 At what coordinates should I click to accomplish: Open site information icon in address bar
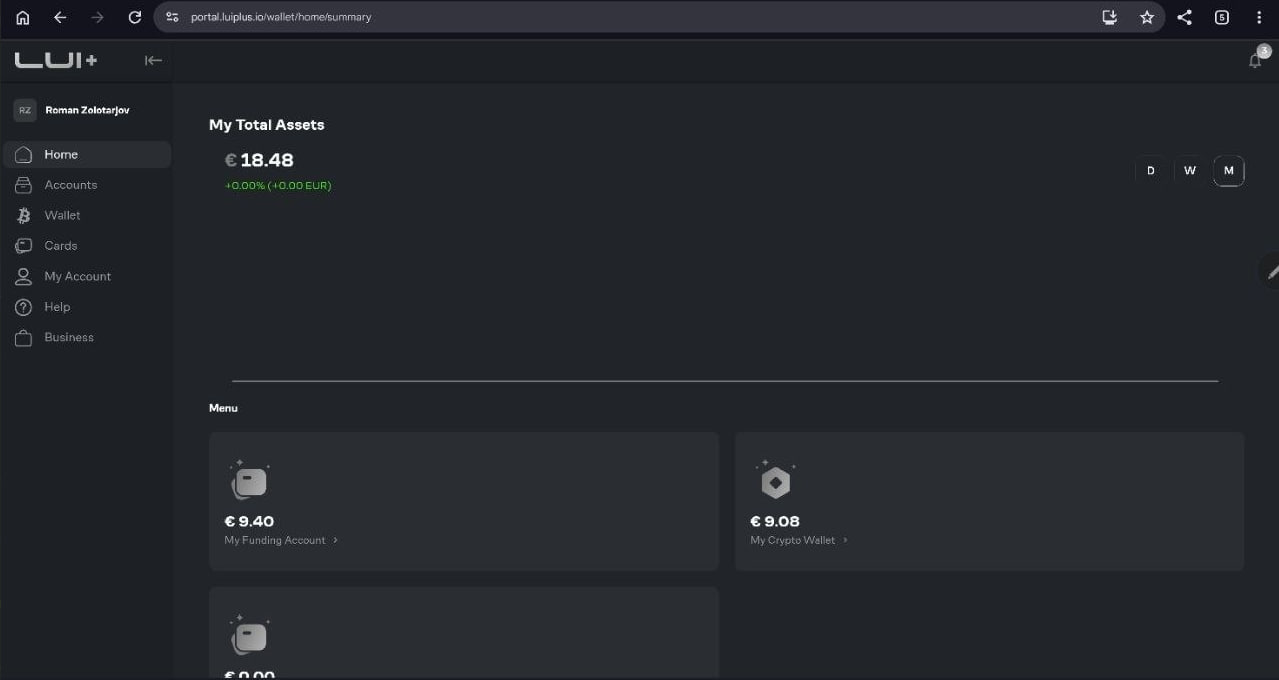click(172, 17)
